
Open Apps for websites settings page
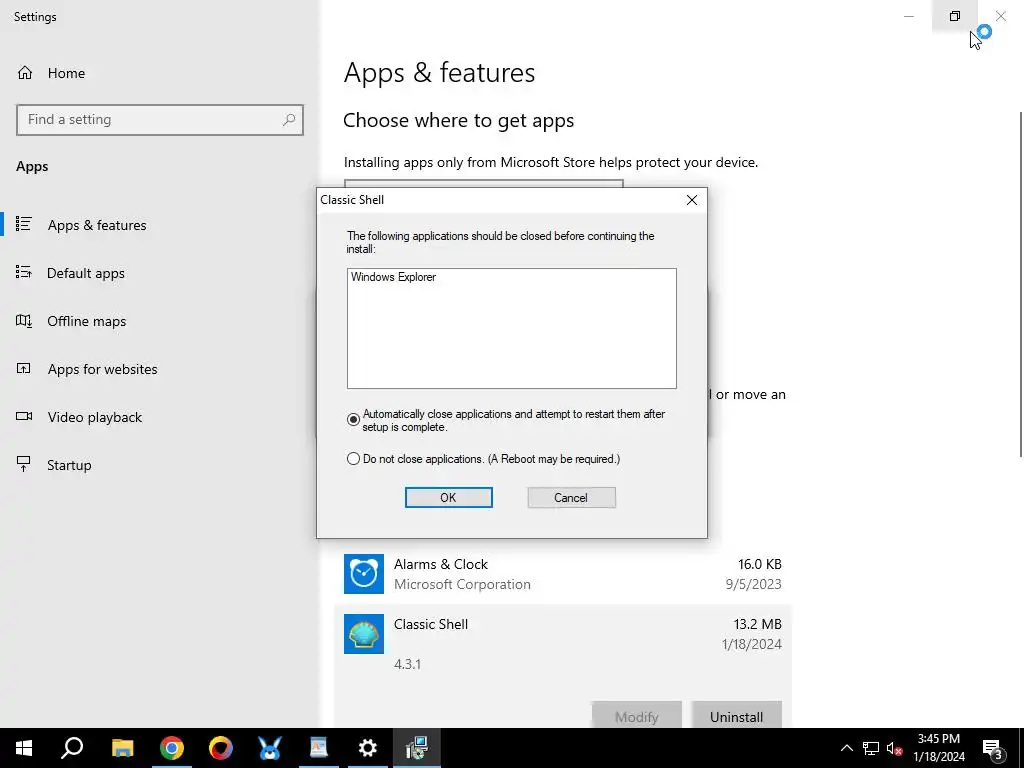click(103, 369)
